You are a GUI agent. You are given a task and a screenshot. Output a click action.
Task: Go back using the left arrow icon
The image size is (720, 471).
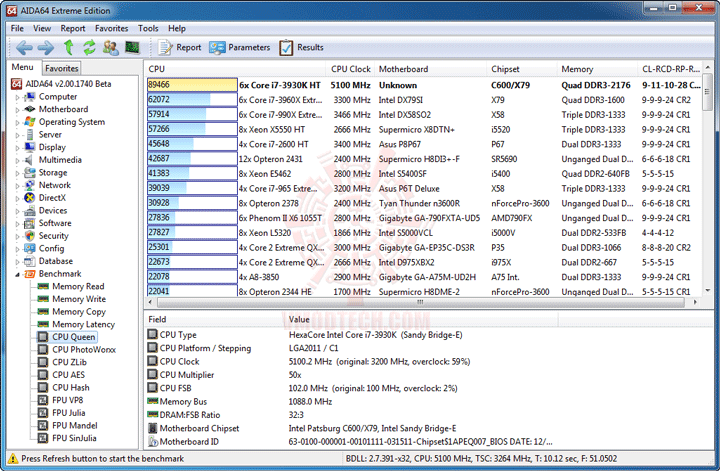(x=24, y=47)
